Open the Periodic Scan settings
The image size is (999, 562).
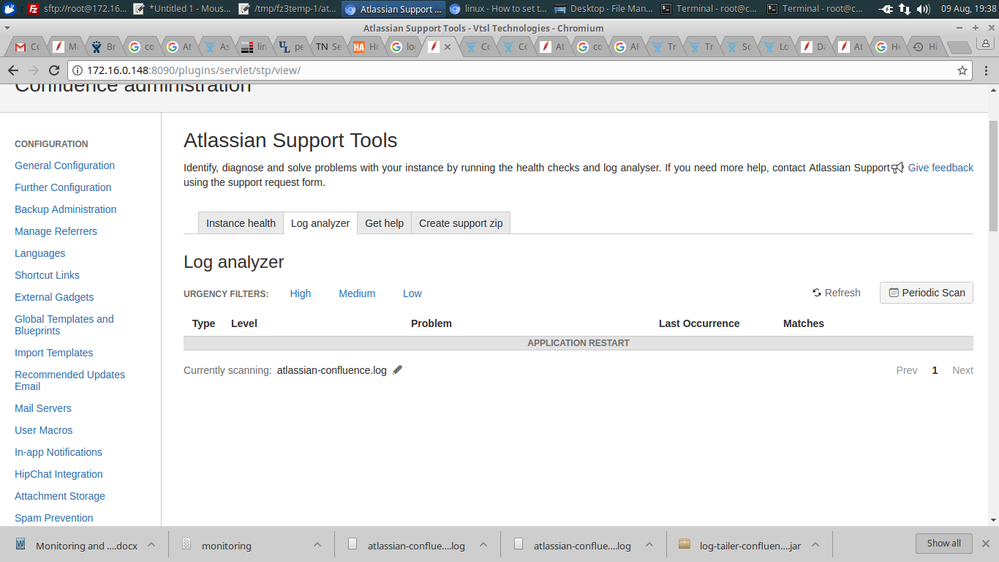(926, 292)
